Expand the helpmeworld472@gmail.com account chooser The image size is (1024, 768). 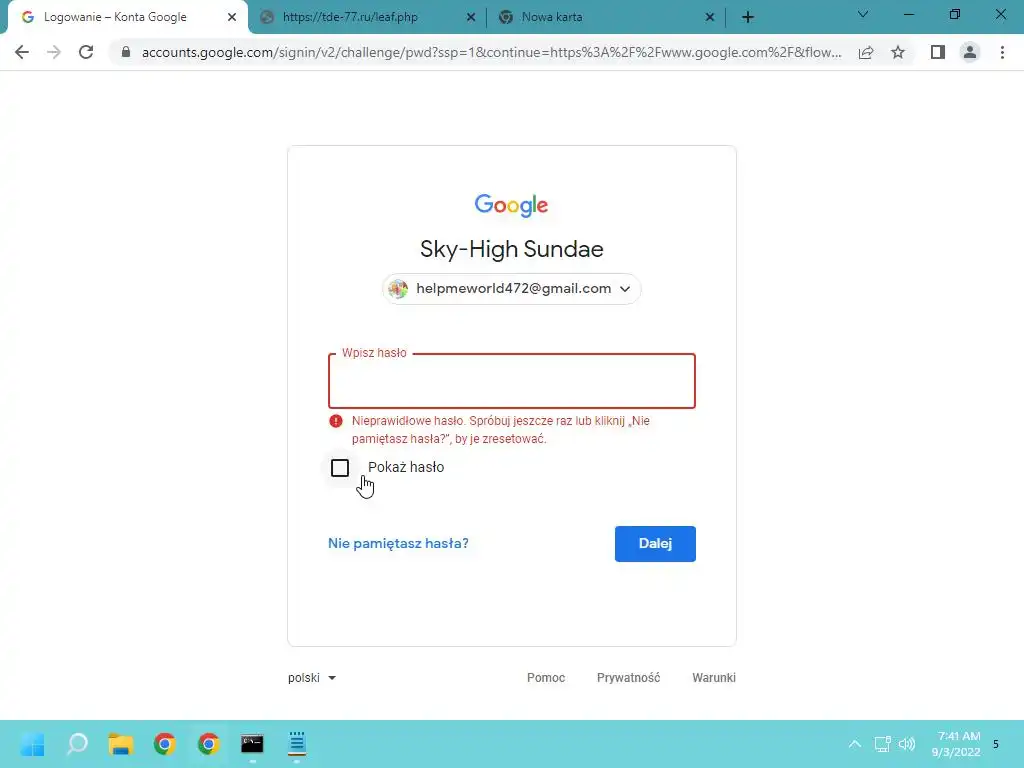(x=511, y=289)
